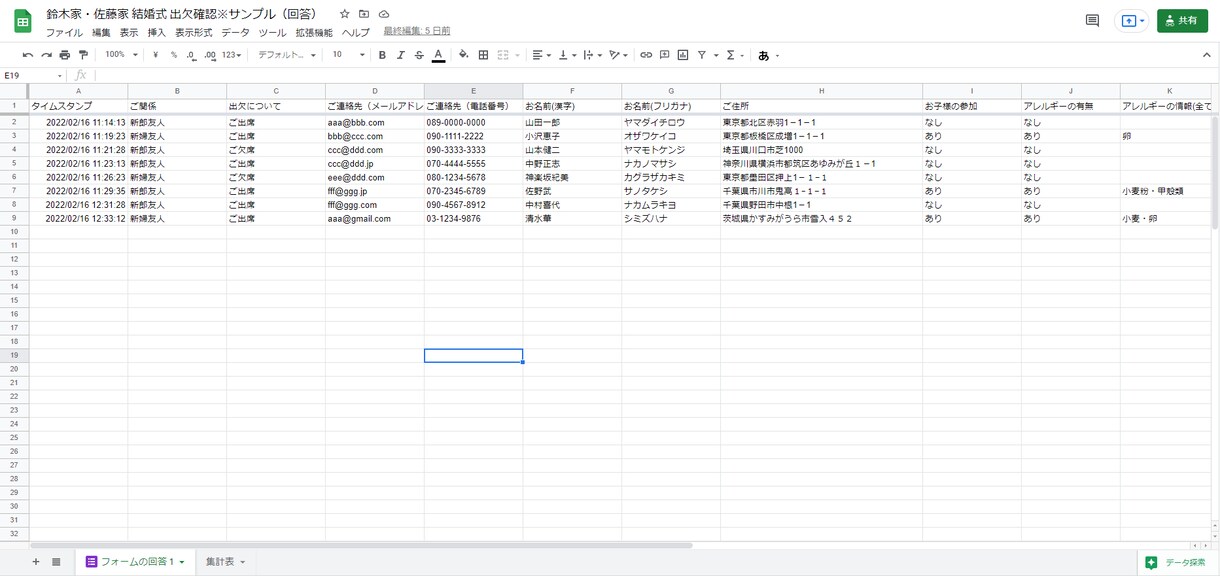Open the 編集 menu
Screen dimensions: 1220x576
(x=101, y=33)
